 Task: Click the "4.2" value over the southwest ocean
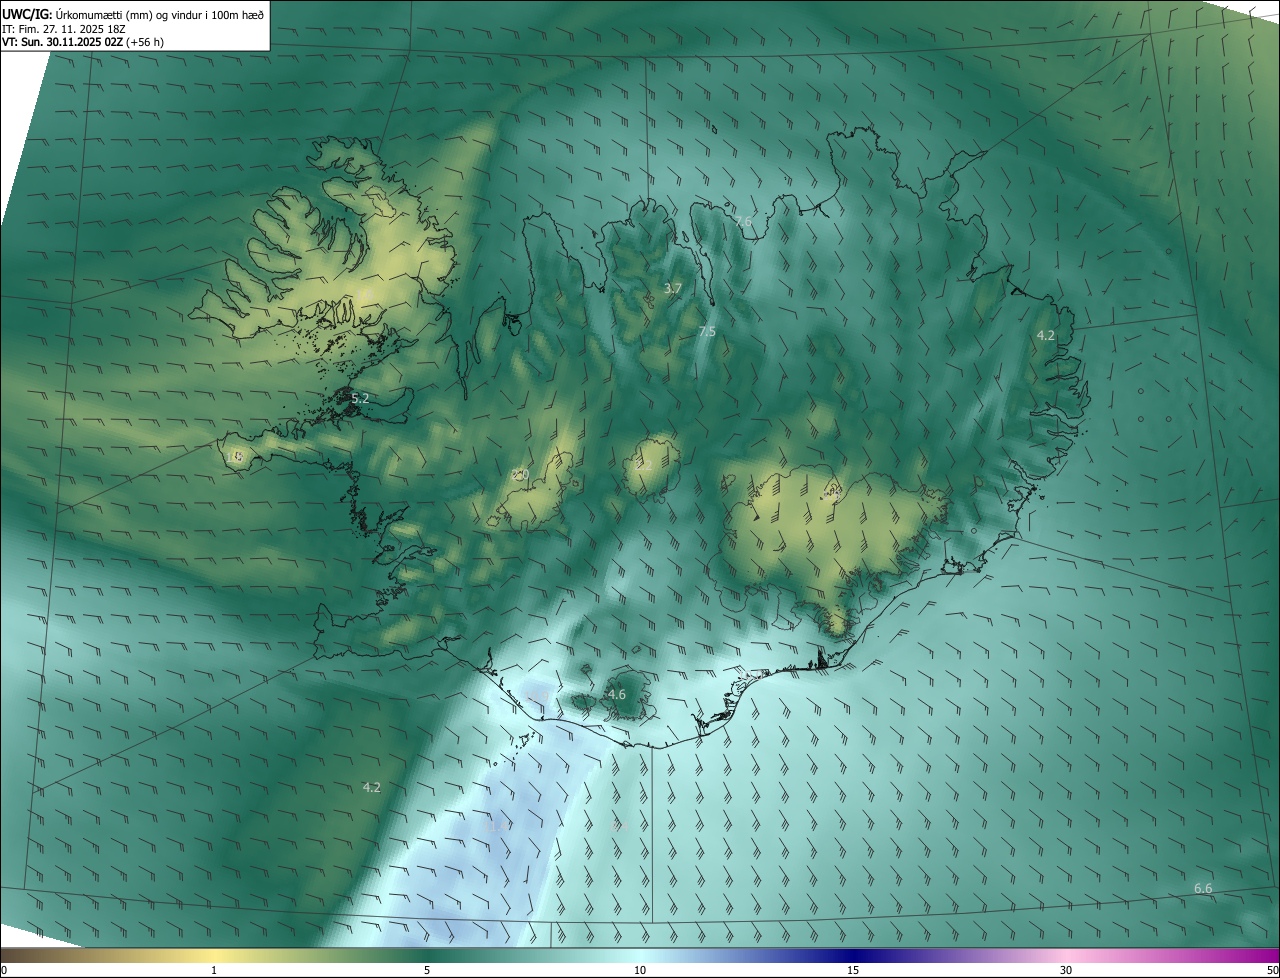point(372,788)
